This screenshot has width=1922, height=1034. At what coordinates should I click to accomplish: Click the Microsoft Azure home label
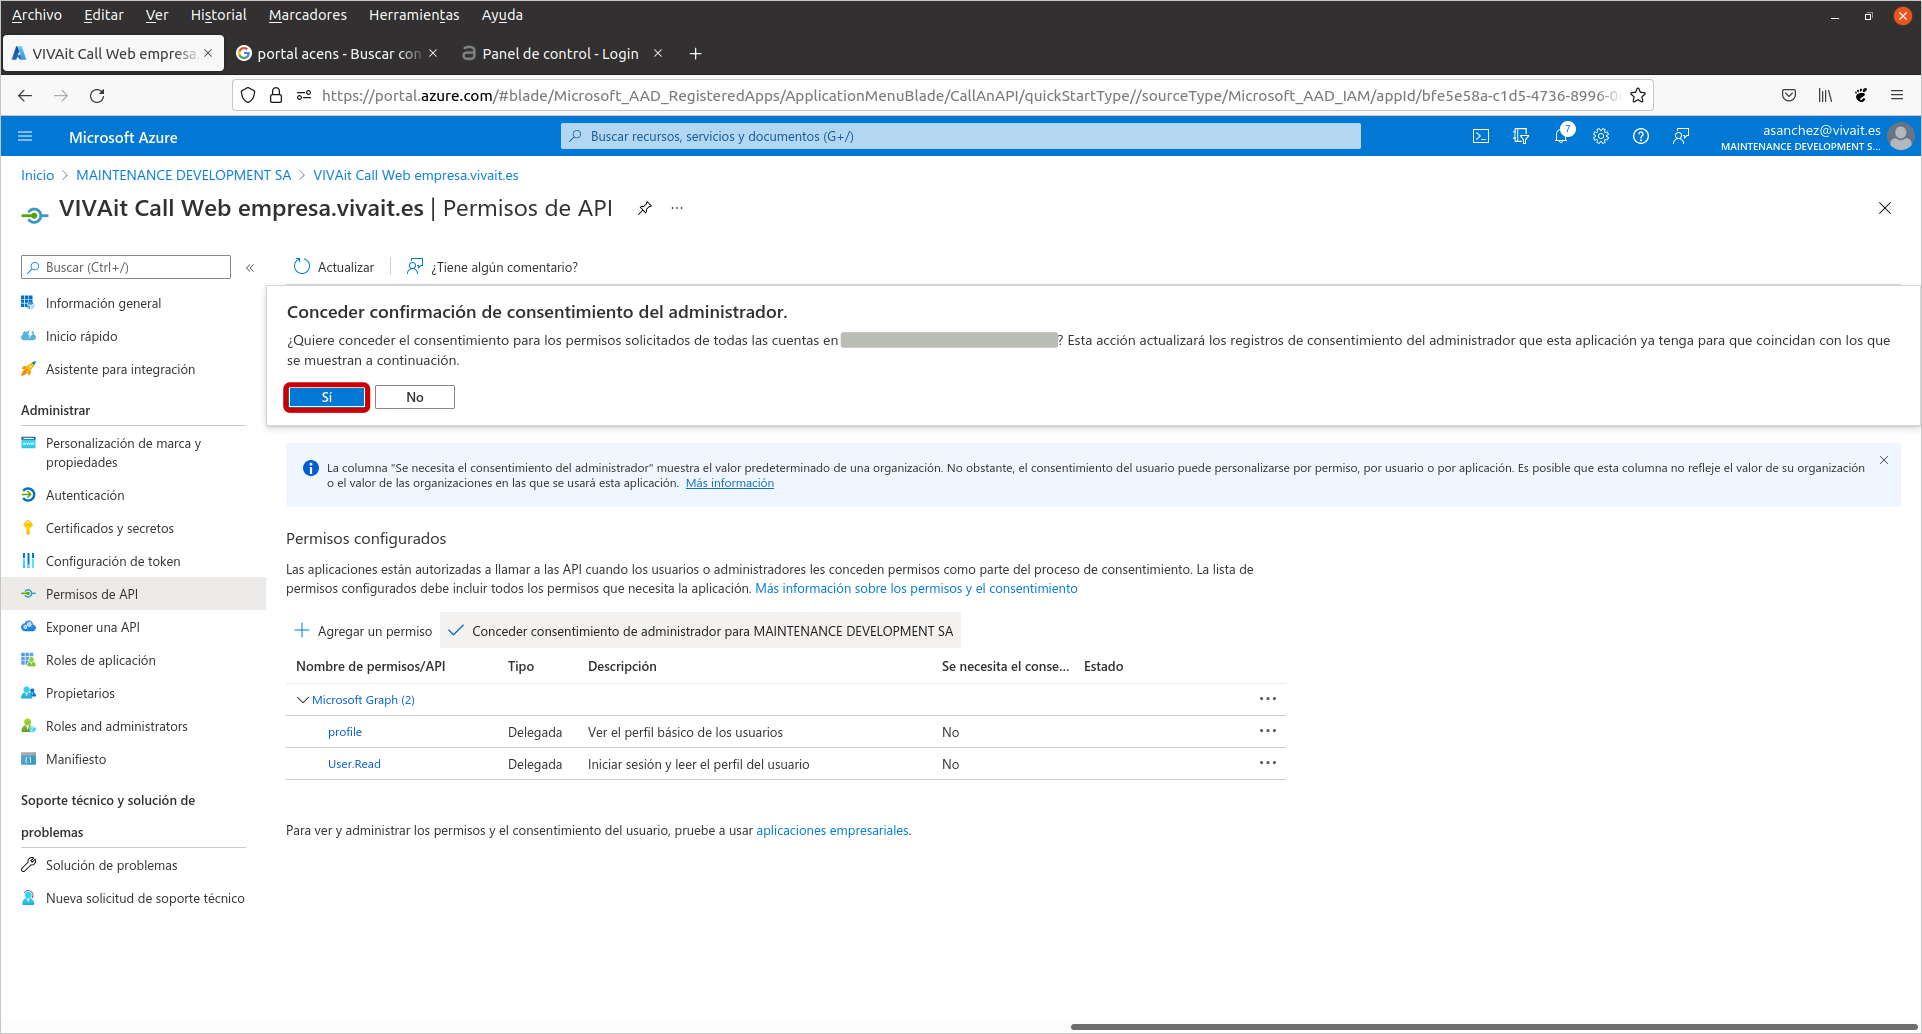[123, 137]
